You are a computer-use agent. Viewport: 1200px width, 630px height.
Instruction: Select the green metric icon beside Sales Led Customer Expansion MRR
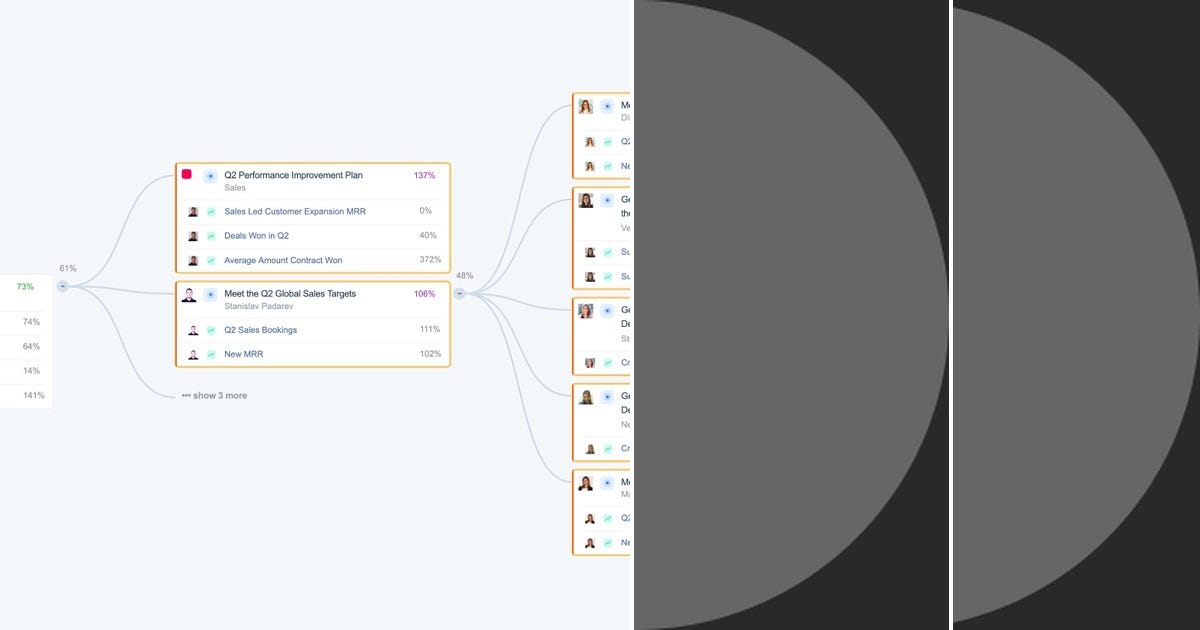point(211,211)
